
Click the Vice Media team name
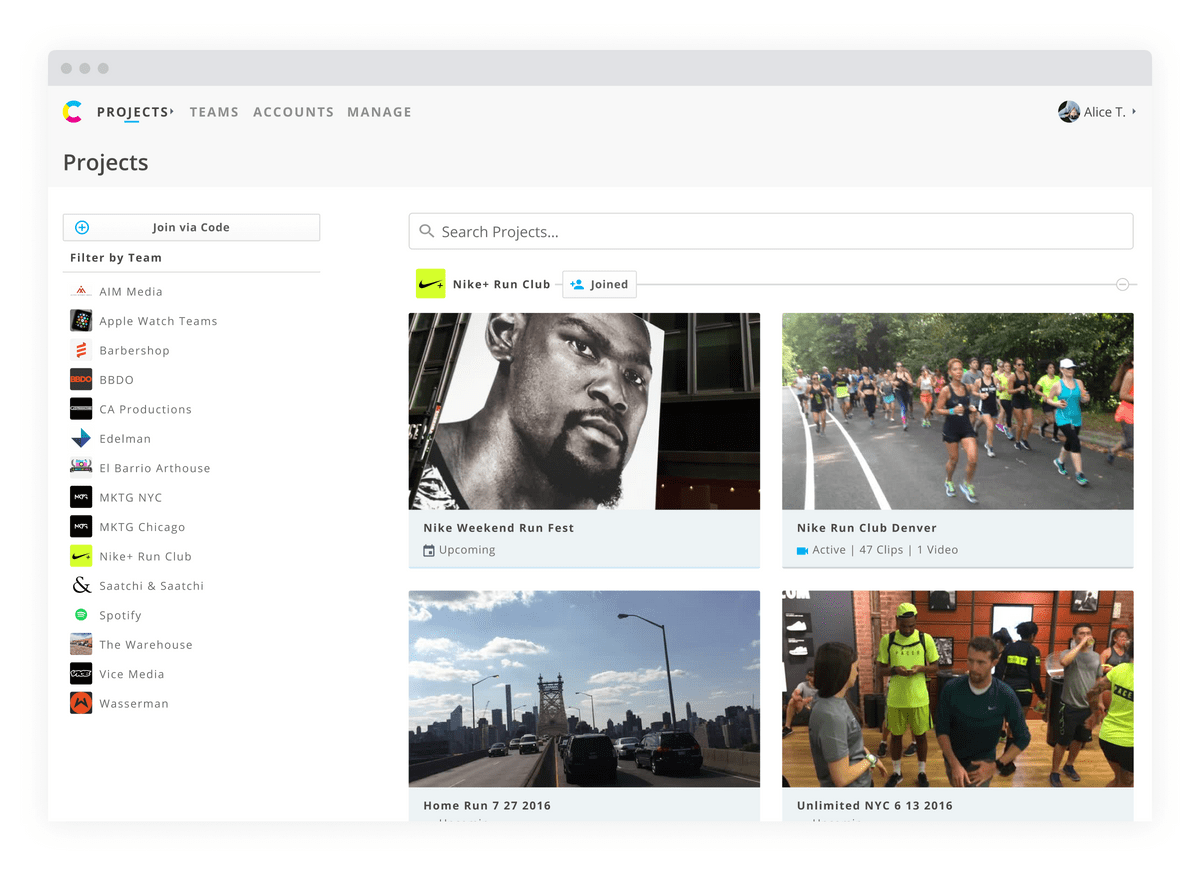(x=132, y=675)
